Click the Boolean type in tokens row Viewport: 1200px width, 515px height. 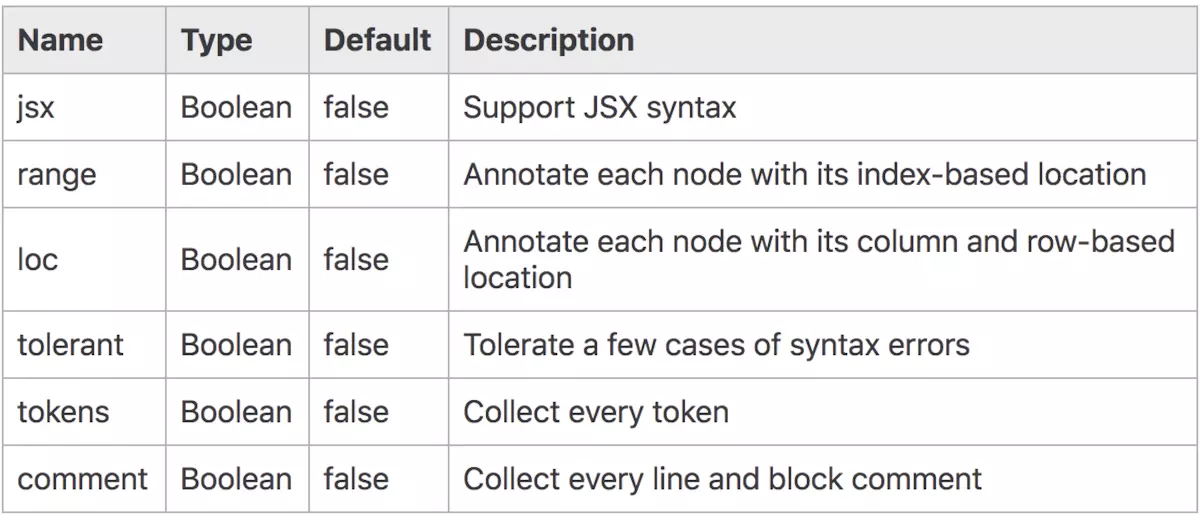coord(236,412)
